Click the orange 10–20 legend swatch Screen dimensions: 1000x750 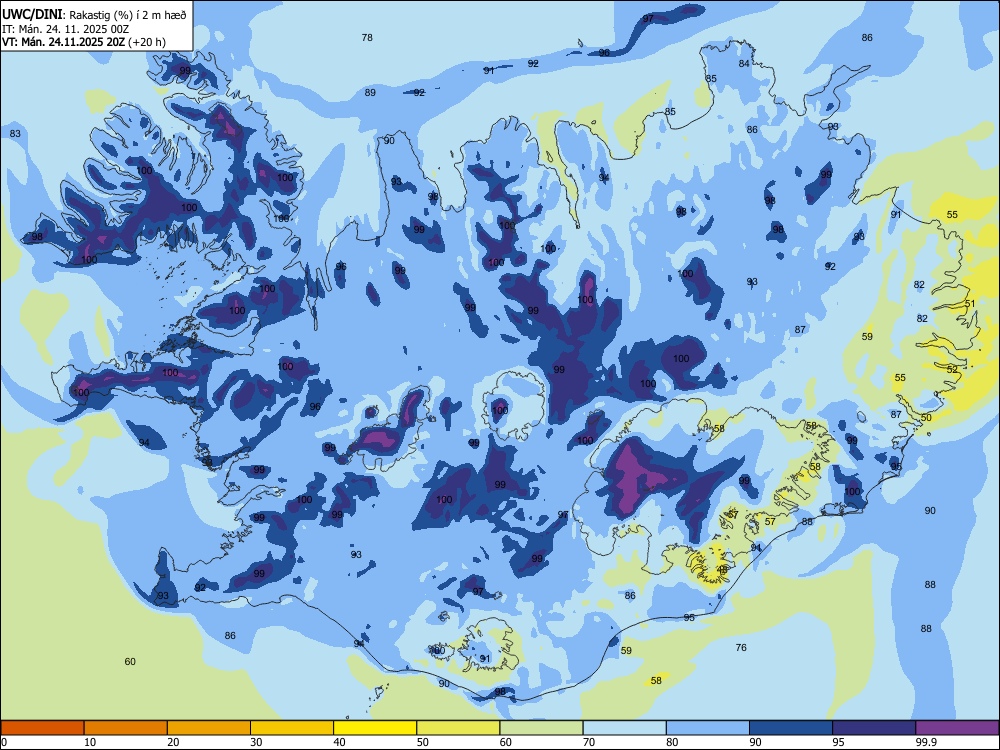click(126, 728)
